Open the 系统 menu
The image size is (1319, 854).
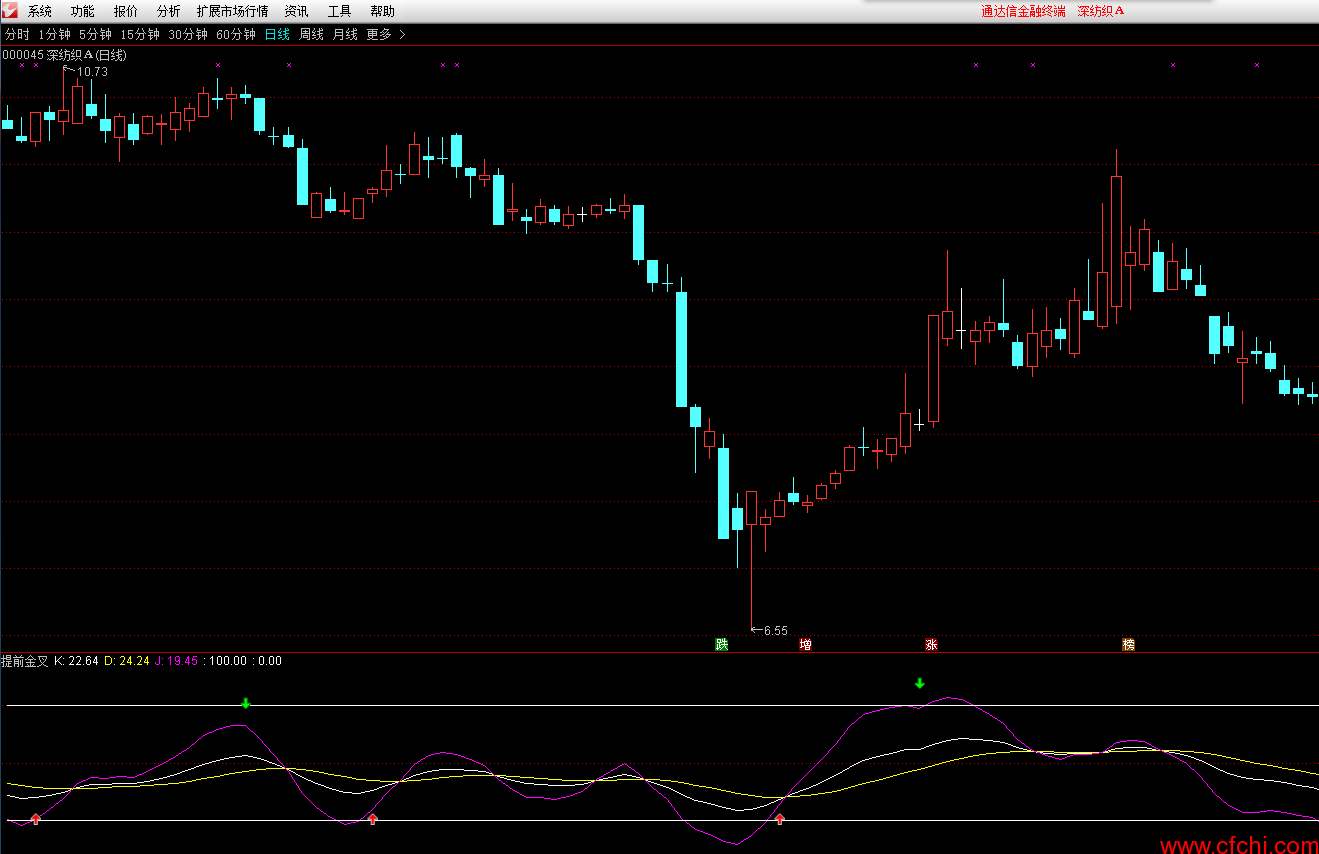coord(40,12)
